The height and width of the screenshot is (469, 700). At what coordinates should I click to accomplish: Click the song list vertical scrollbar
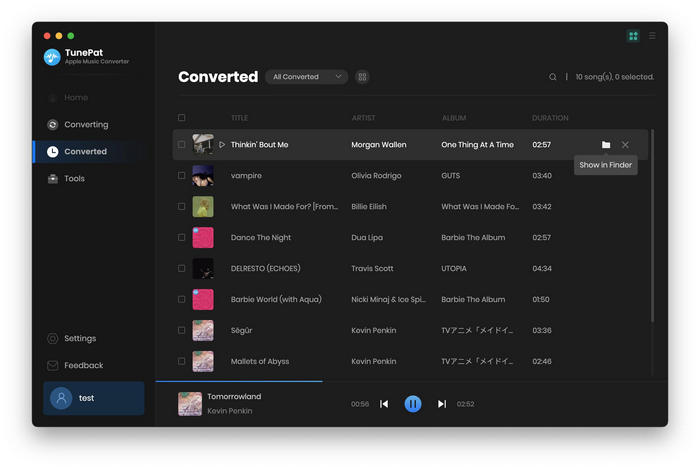tap(652, 226)
